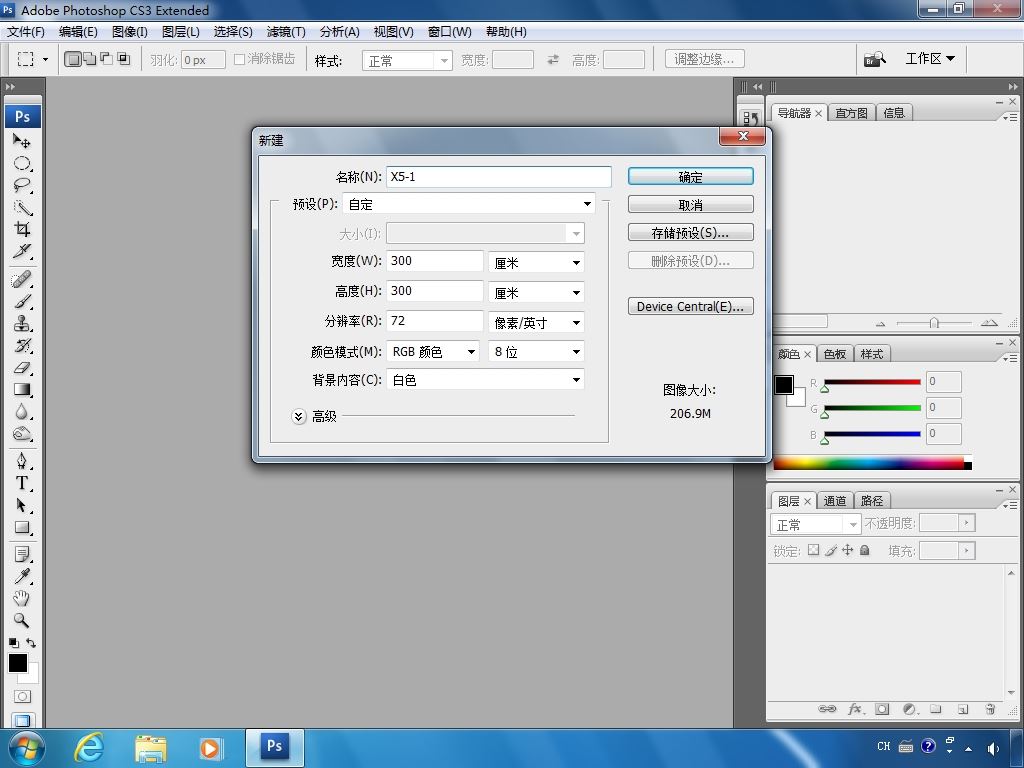Select the Eraser tool
The width and height of the screenshot is (1024, 768).
22,368
